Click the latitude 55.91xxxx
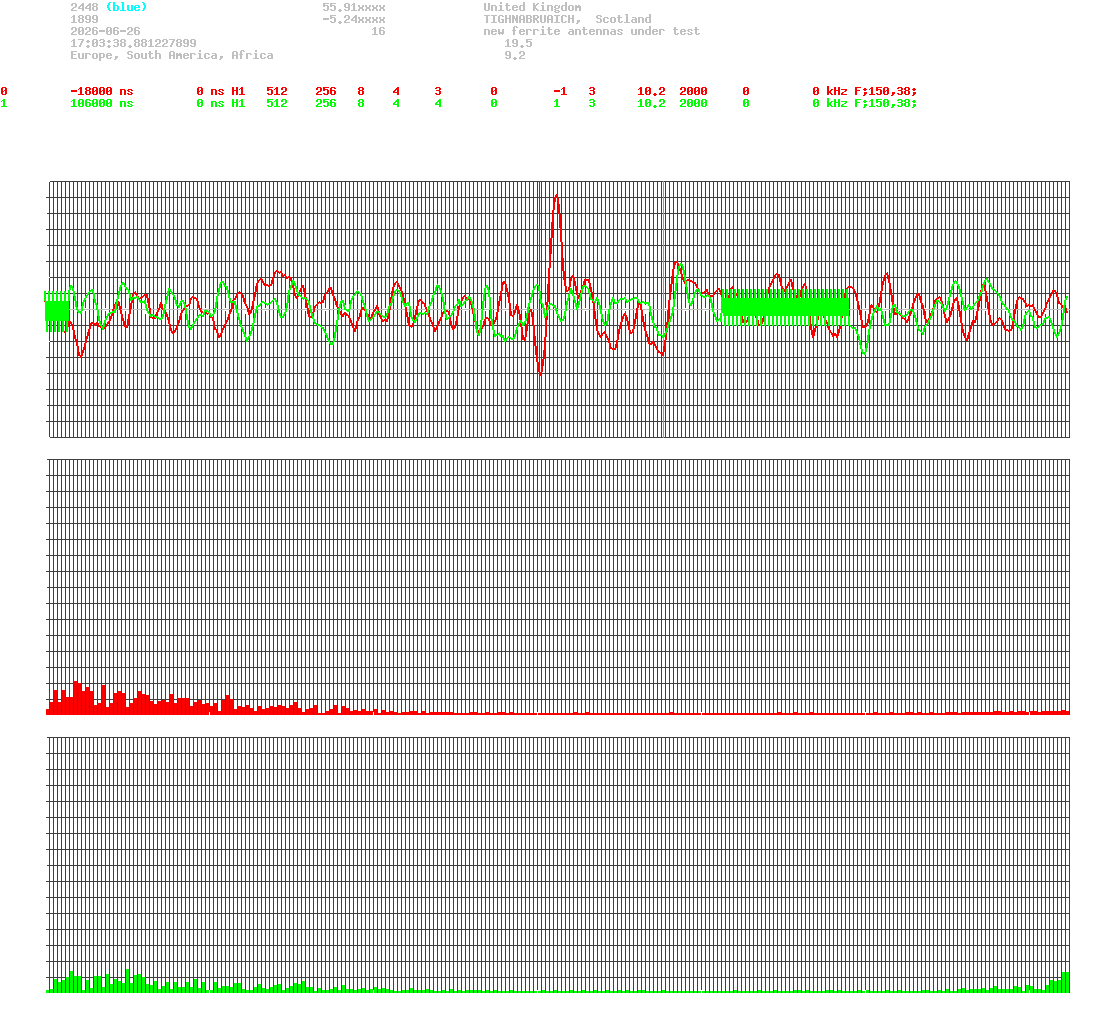The height and width of the screenshot is (1015, 1095). coord(353,7)
